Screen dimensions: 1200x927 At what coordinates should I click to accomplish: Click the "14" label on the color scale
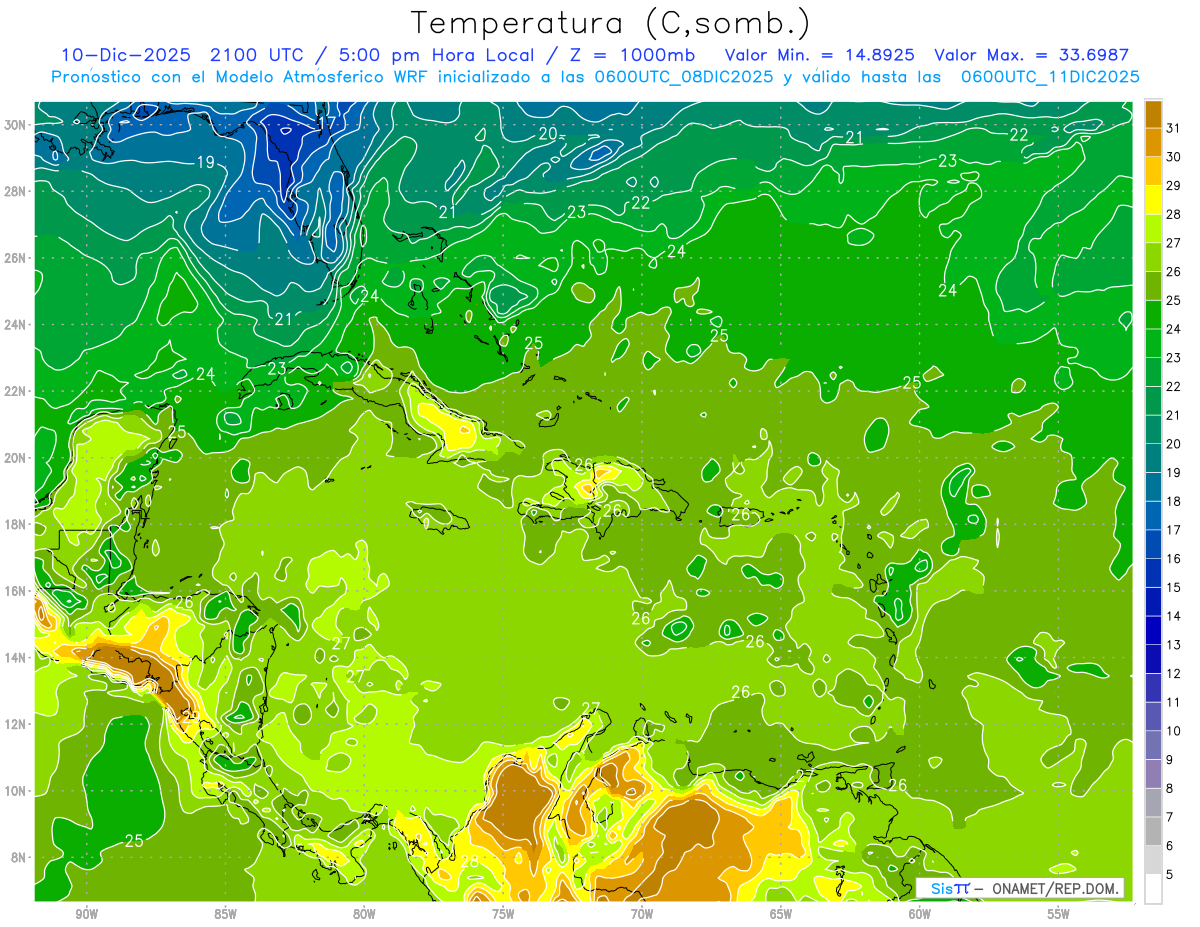click(x=1174, y=616)
